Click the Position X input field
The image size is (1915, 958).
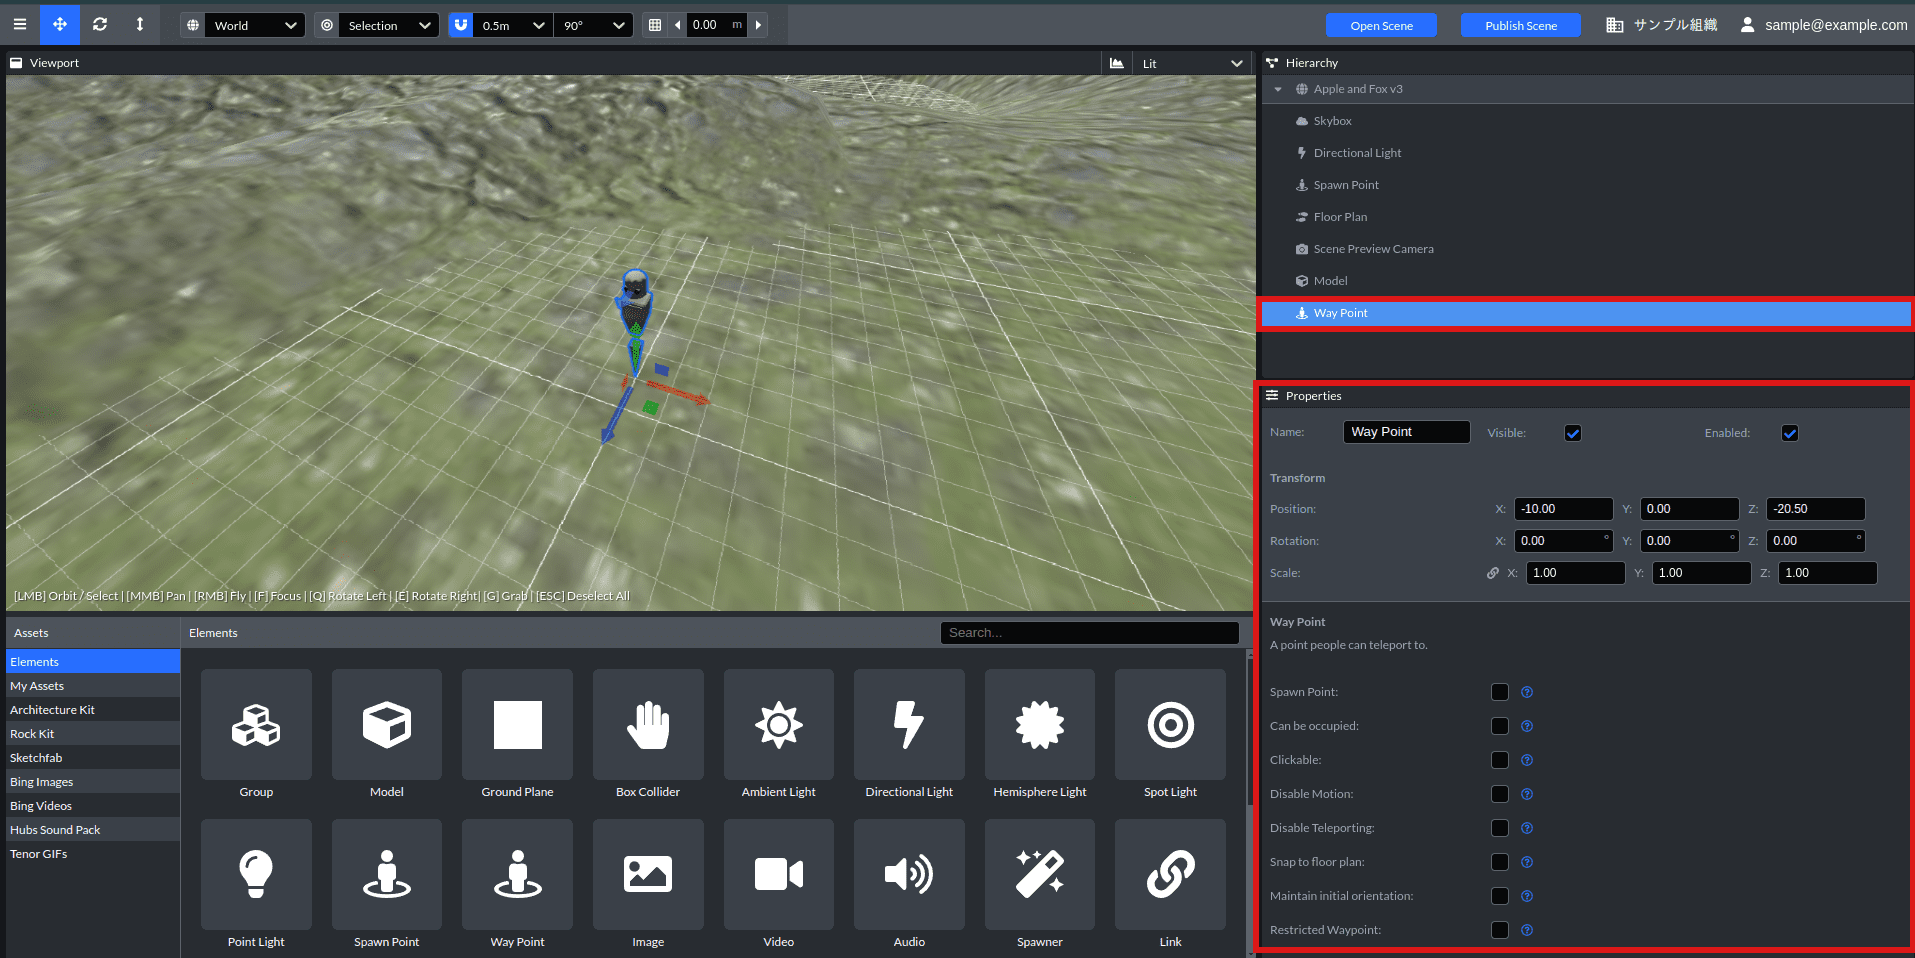[1562, 509]
